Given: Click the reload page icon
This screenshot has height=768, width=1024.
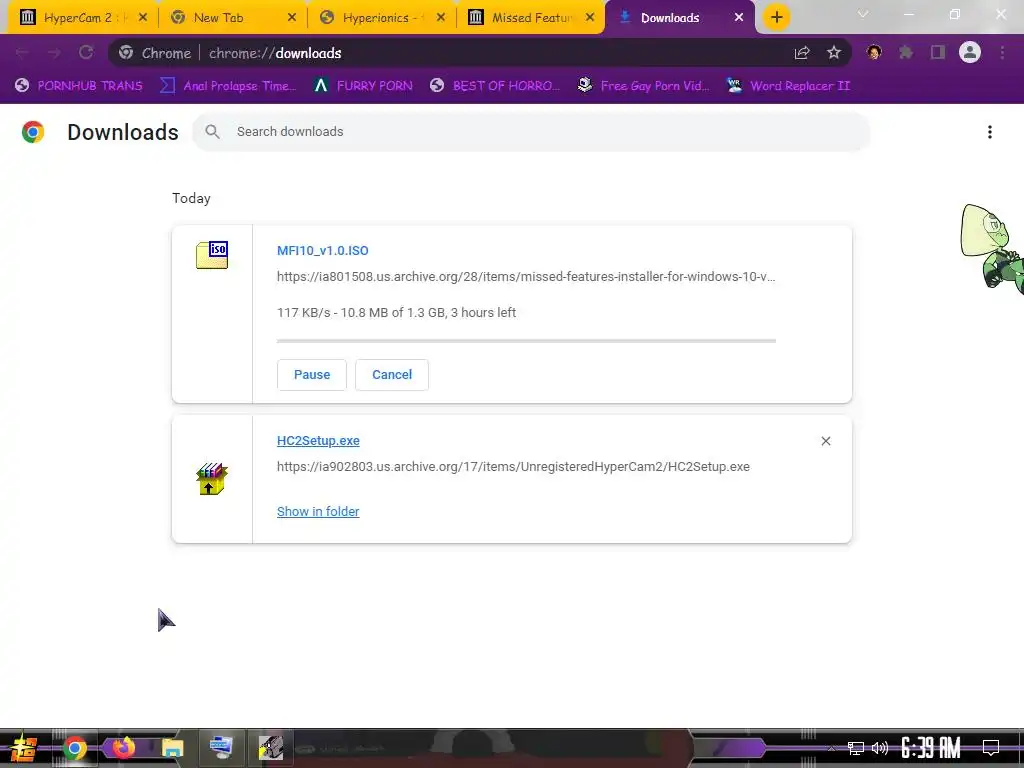Looking at the screenshot, I should [86, 53].
